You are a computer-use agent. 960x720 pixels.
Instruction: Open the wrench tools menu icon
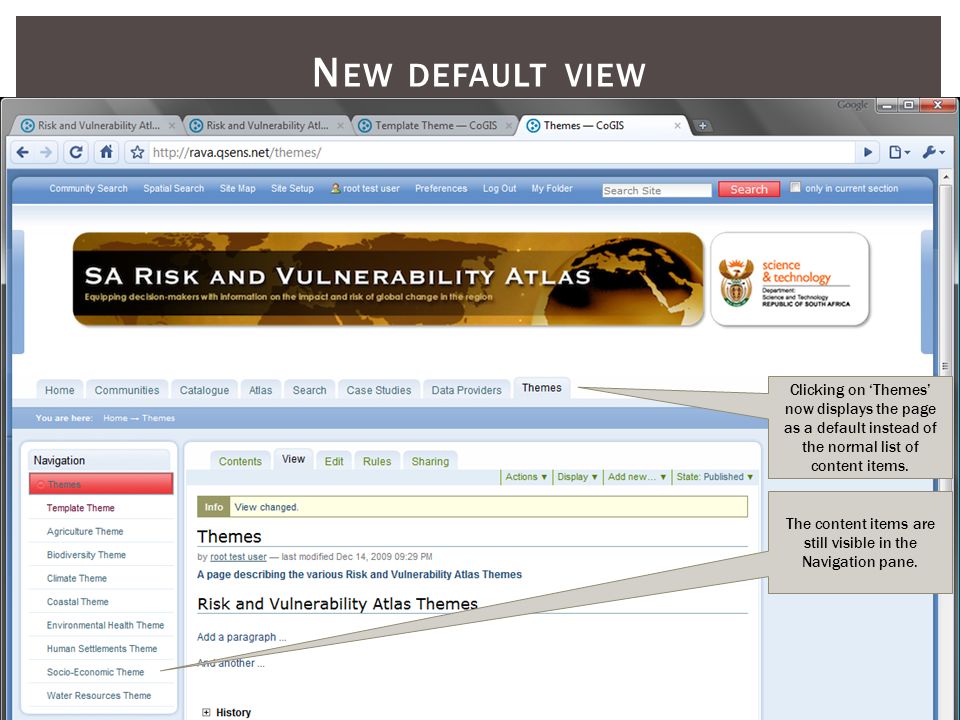pos(933,152)
